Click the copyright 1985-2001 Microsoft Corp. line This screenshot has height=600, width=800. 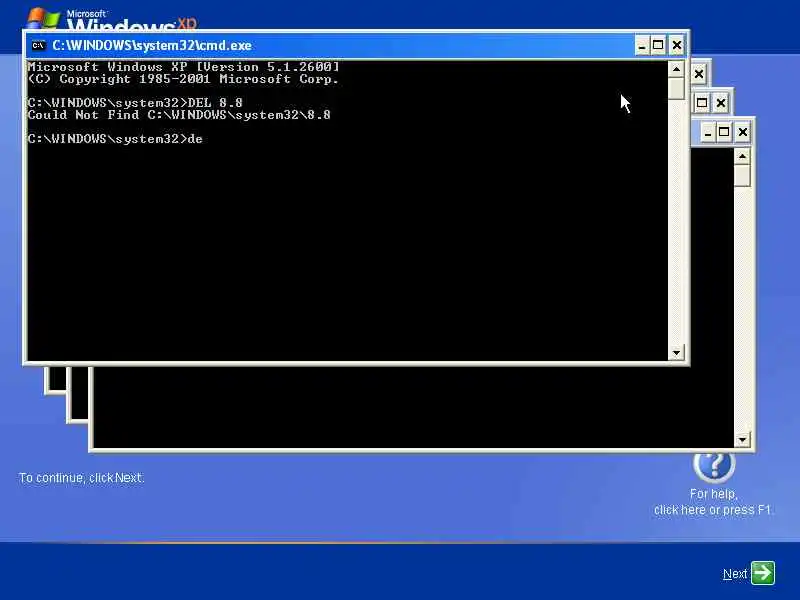(183, 79)
